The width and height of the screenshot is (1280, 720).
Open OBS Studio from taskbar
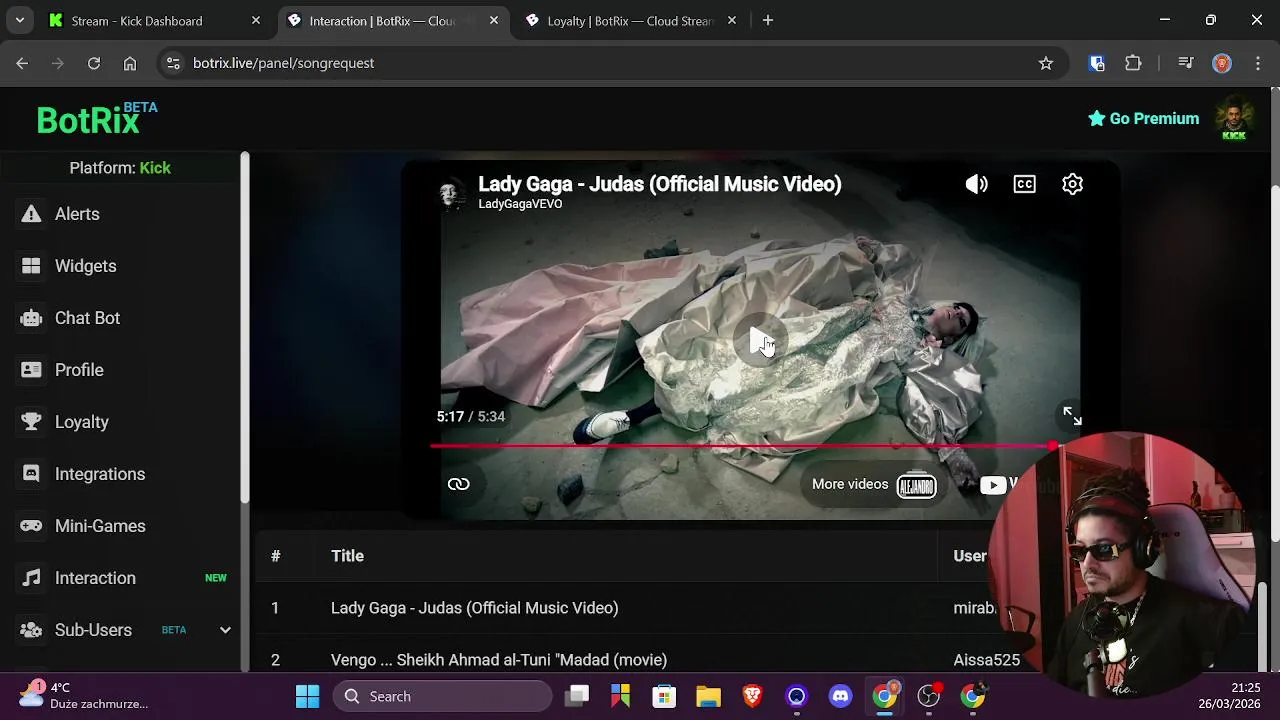pyautogui.click(x=929, y=696)
